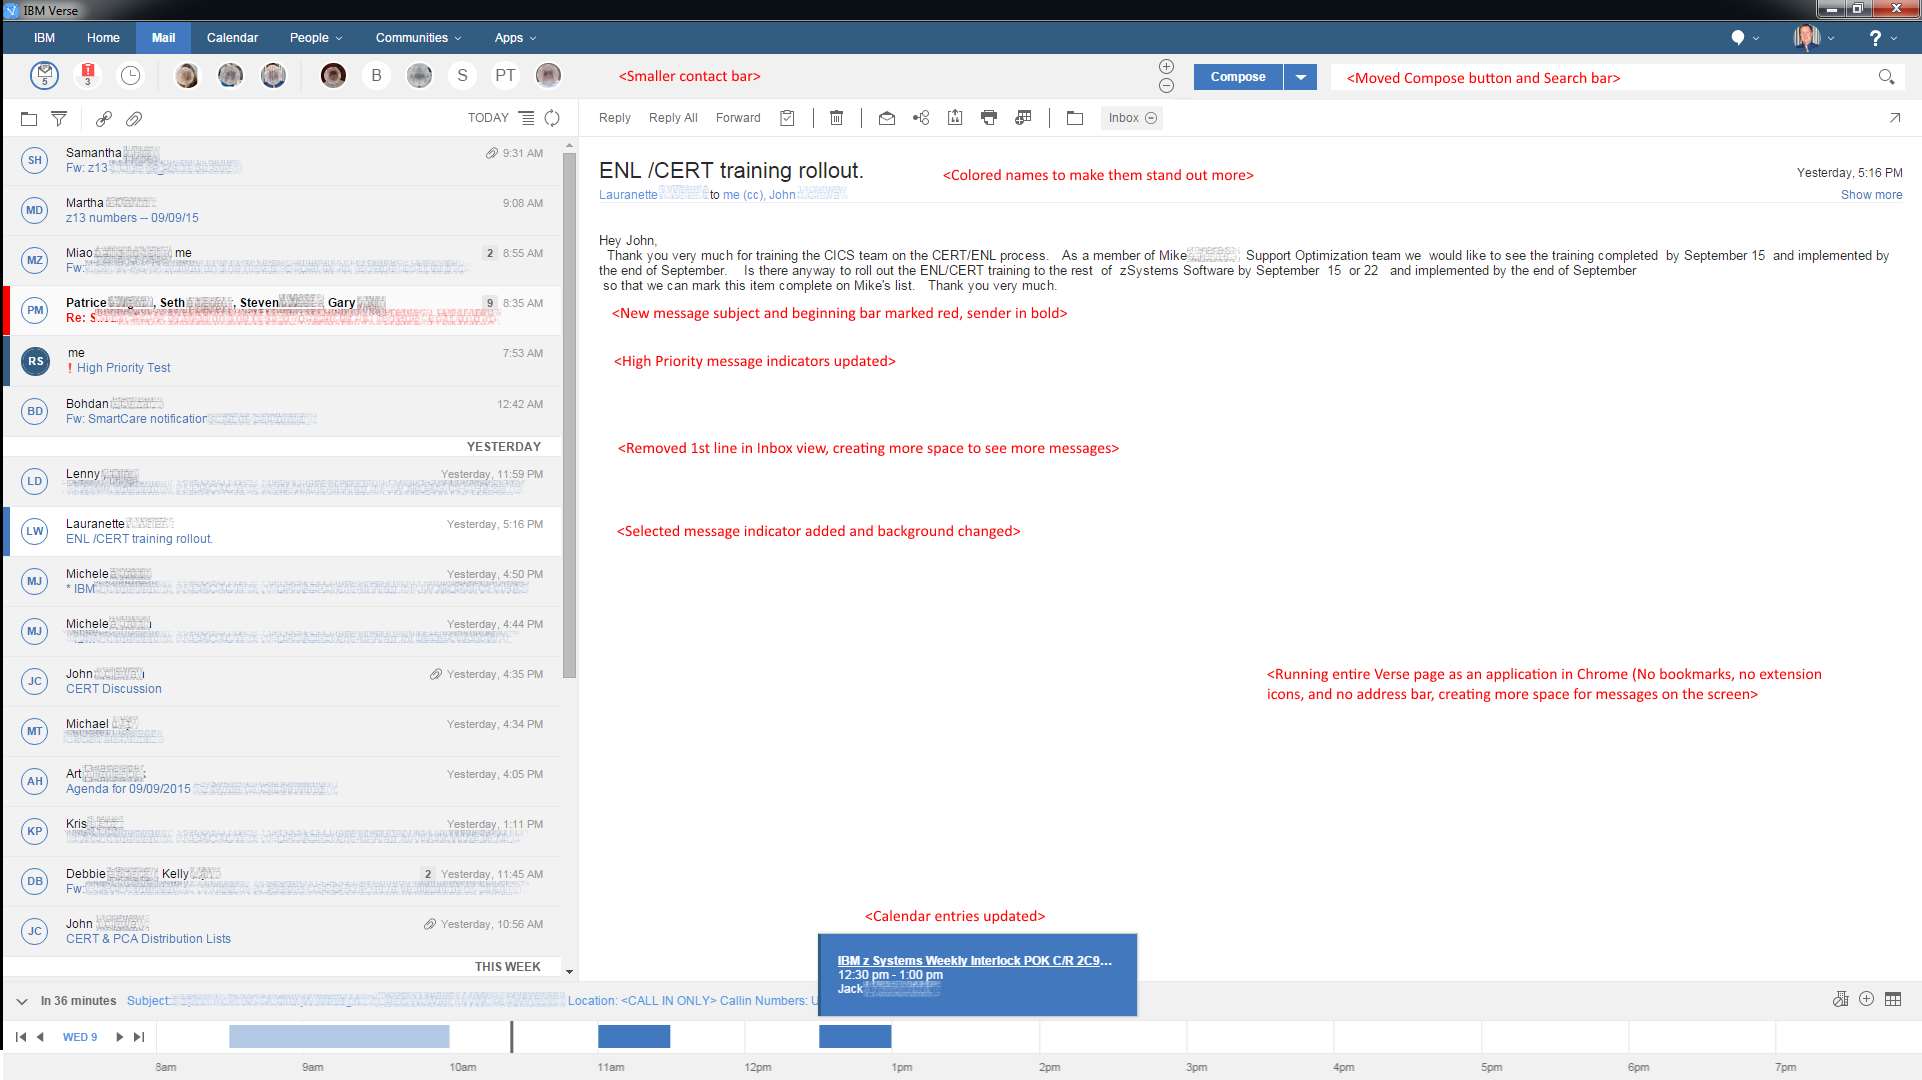Open the folders icon above the message list
1922x1080 pixels.
tap(29, 119)
